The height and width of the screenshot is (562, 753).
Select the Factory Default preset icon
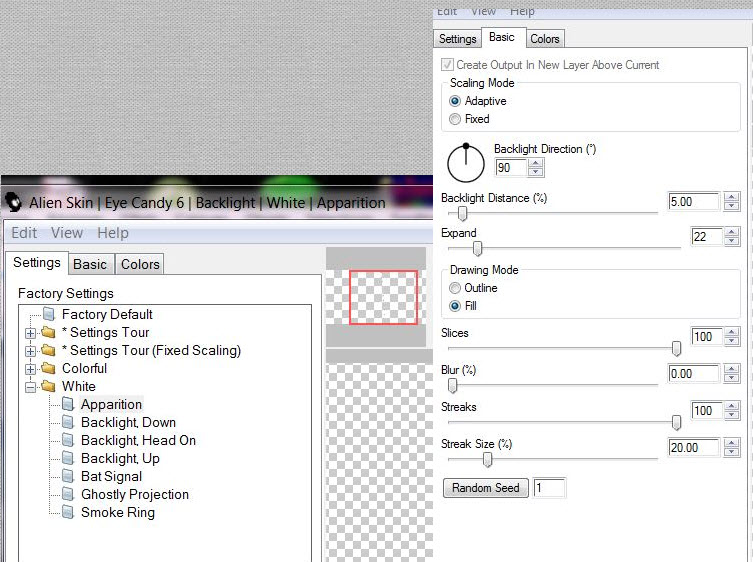tap(49, 314)
